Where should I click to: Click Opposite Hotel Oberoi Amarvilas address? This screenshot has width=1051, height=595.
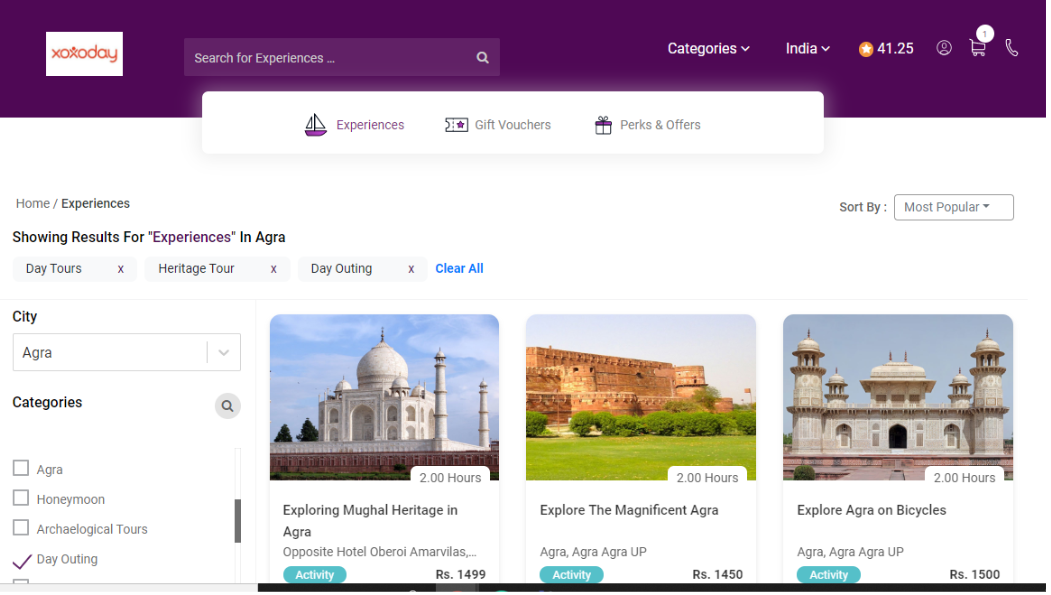coord(381,554)
